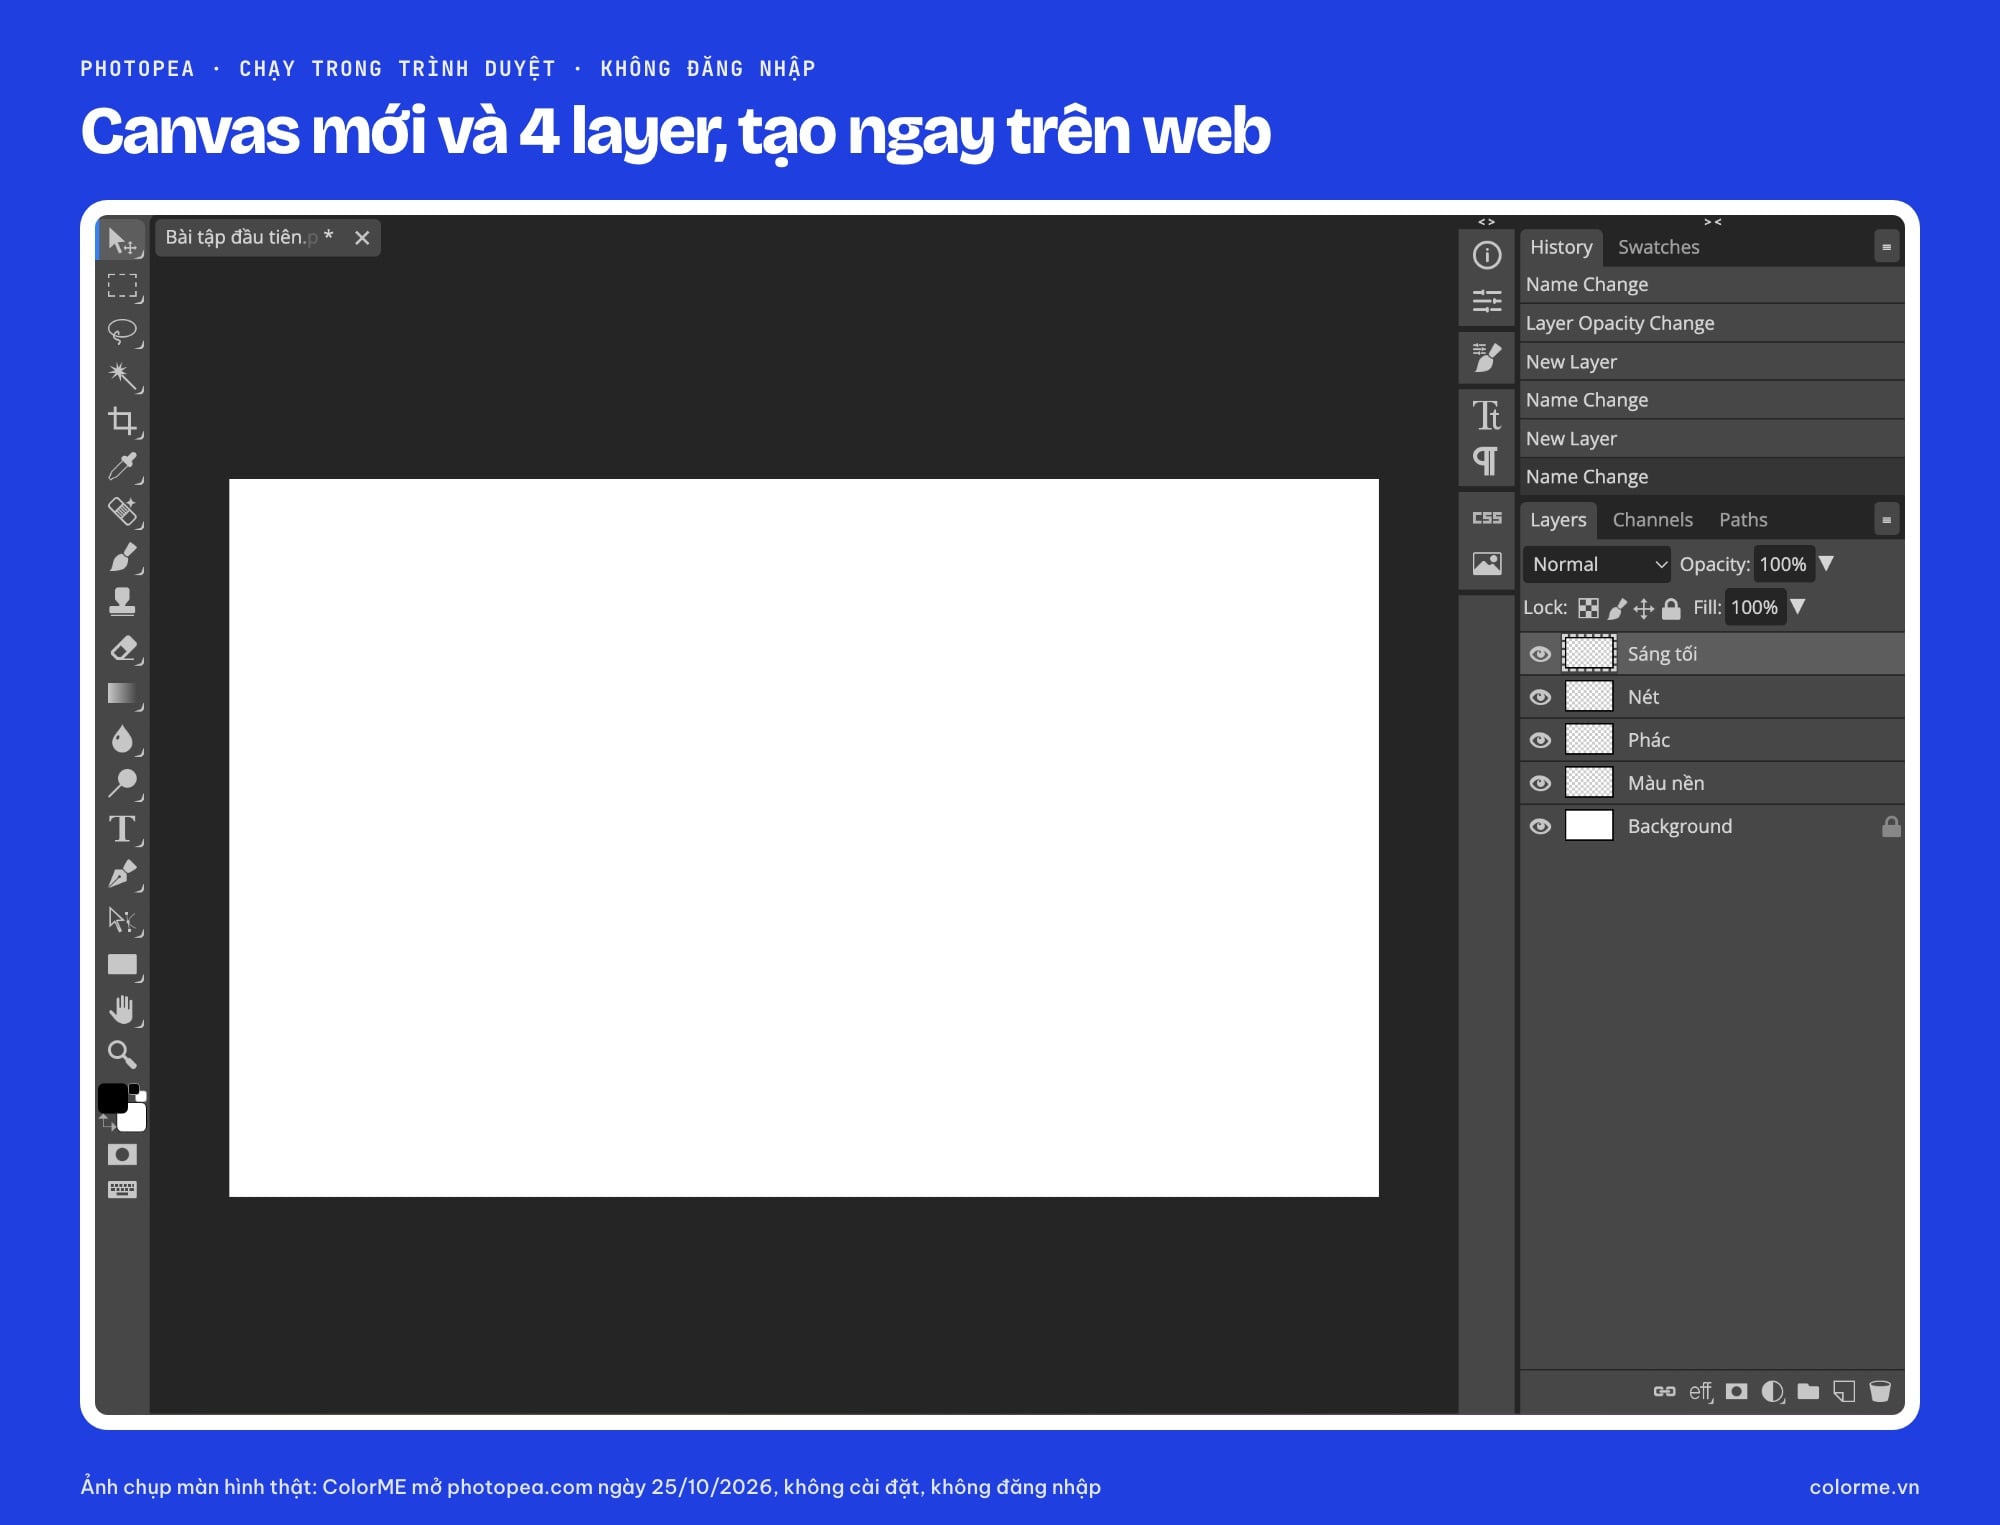The width and height of the screenshot is (2000, 1525).
Task: Open the Brush settings panel icon
Action: tap(1487, 357)
